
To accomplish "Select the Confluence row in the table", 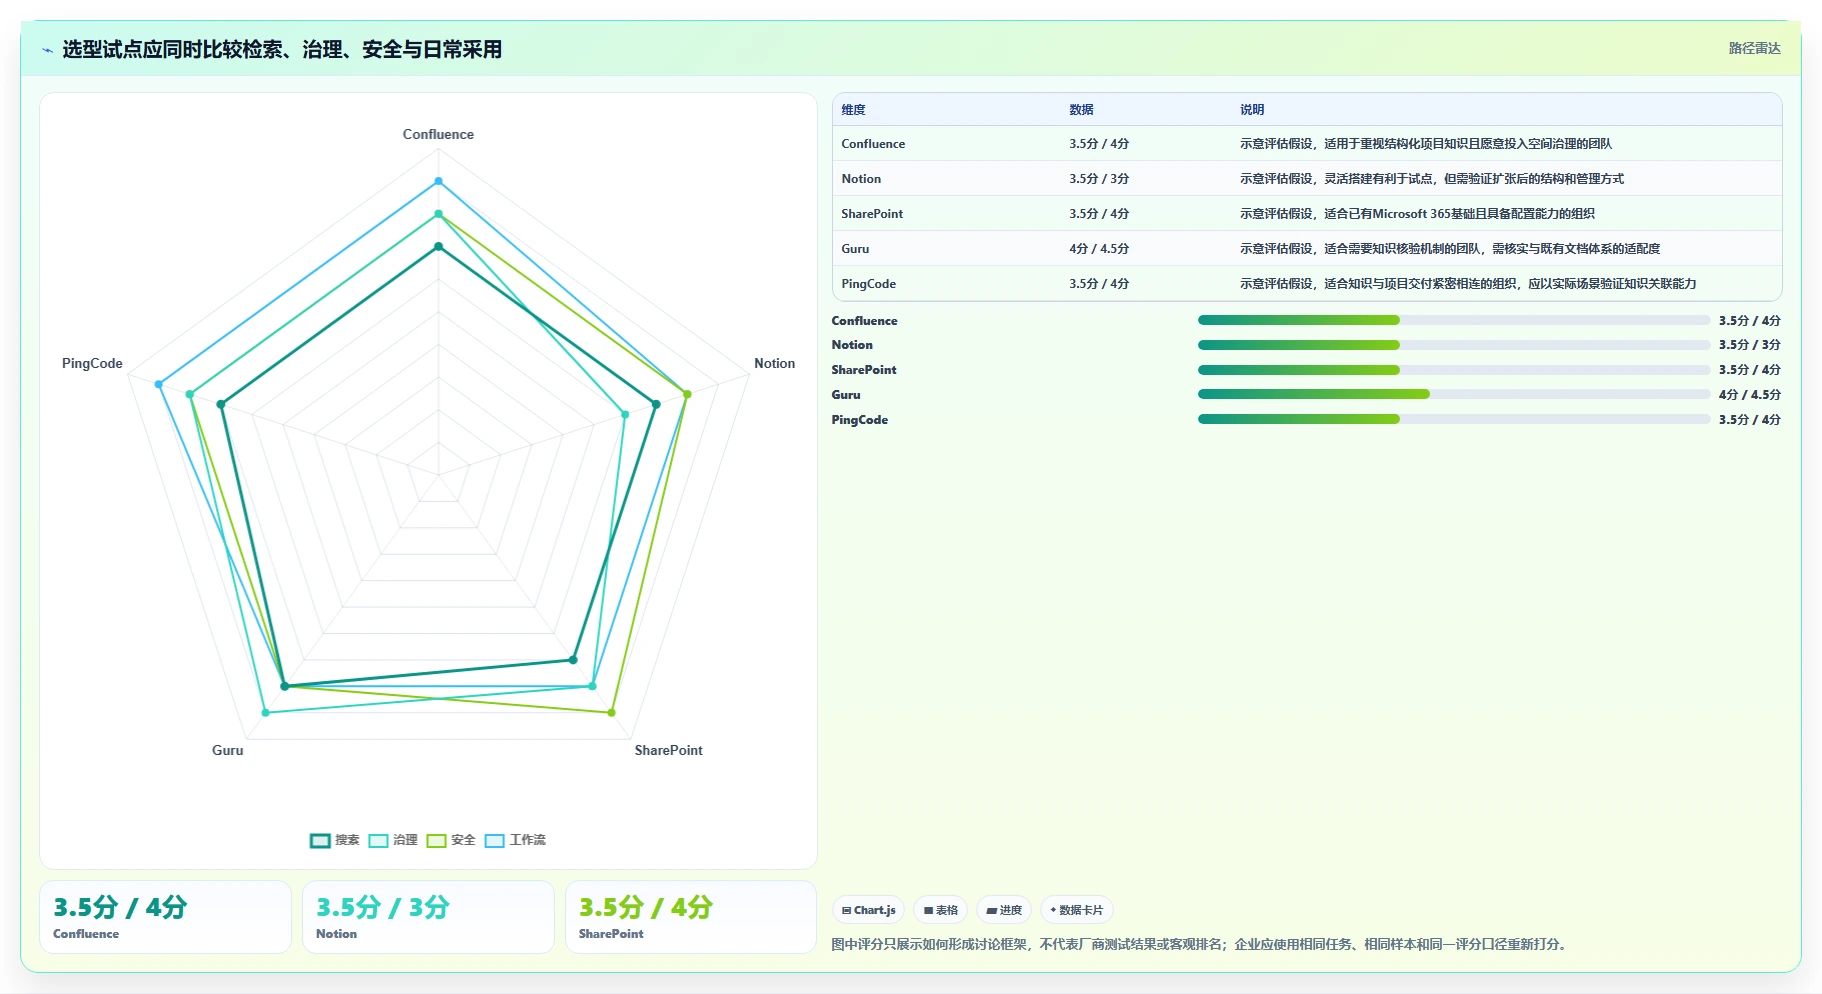I will (x=1307, y=143).
